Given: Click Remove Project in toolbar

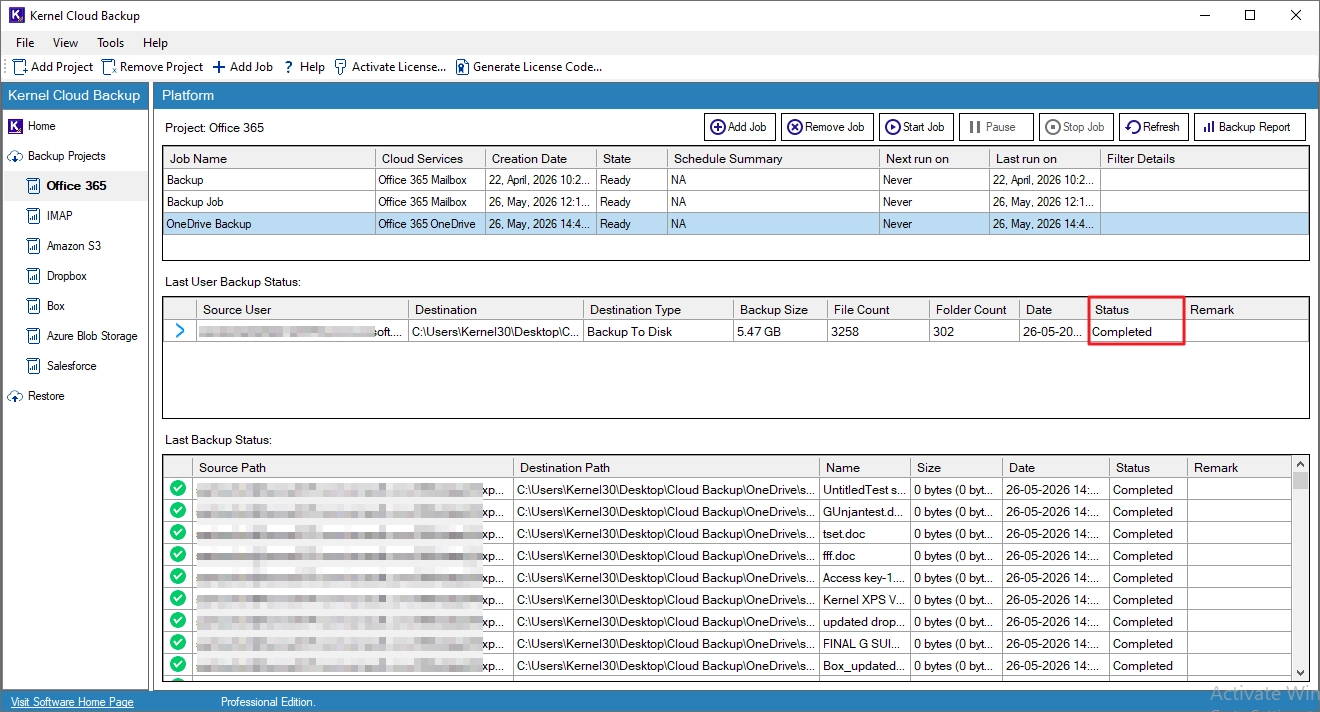Looking at the screenshot, I should pyautogui.click(x=152, y=67).
